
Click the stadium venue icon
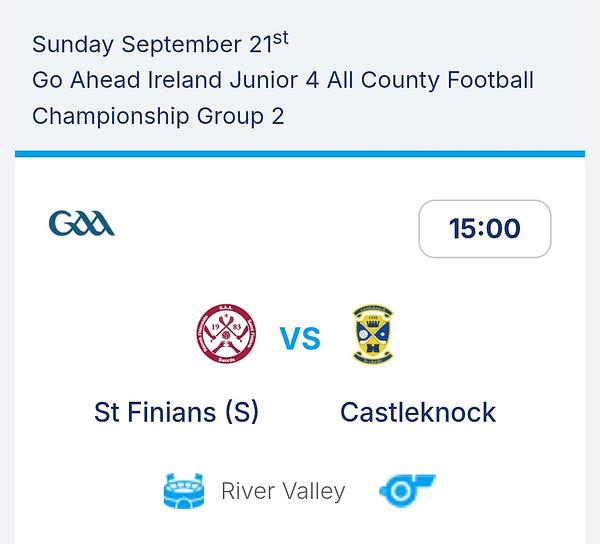[184, 491]
